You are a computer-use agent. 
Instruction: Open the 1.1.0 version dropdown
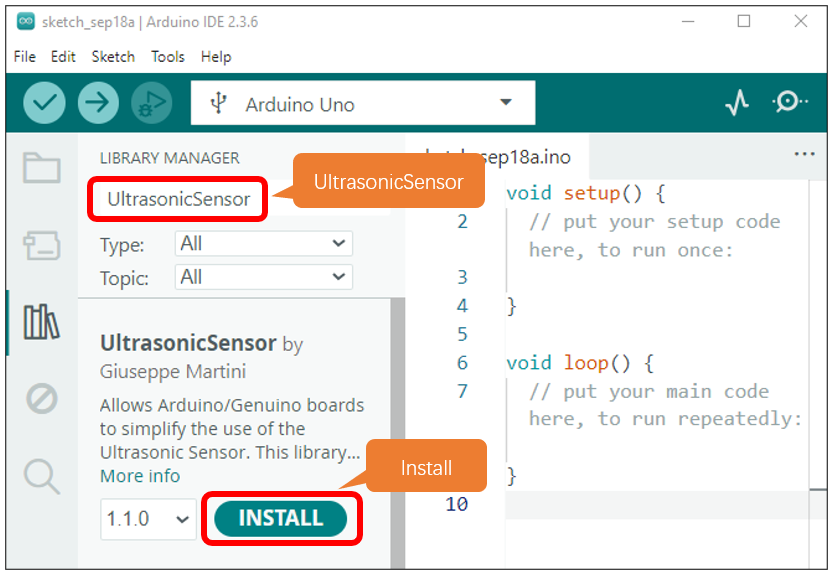tap(148, 519)
